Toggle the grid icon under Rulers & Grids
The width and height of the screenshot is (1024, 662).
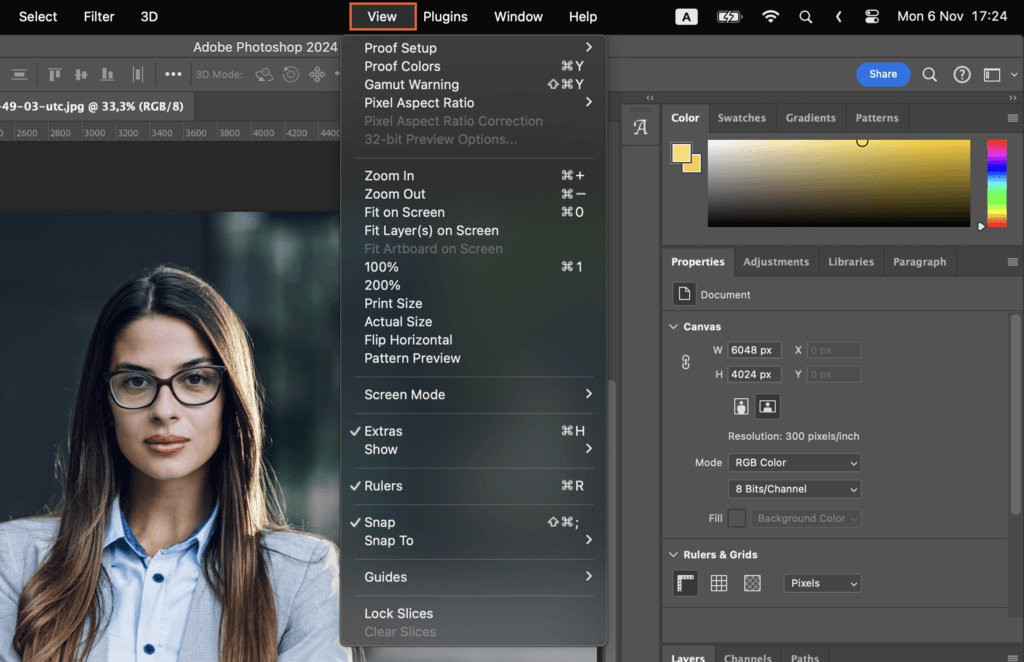pos(718,583)
